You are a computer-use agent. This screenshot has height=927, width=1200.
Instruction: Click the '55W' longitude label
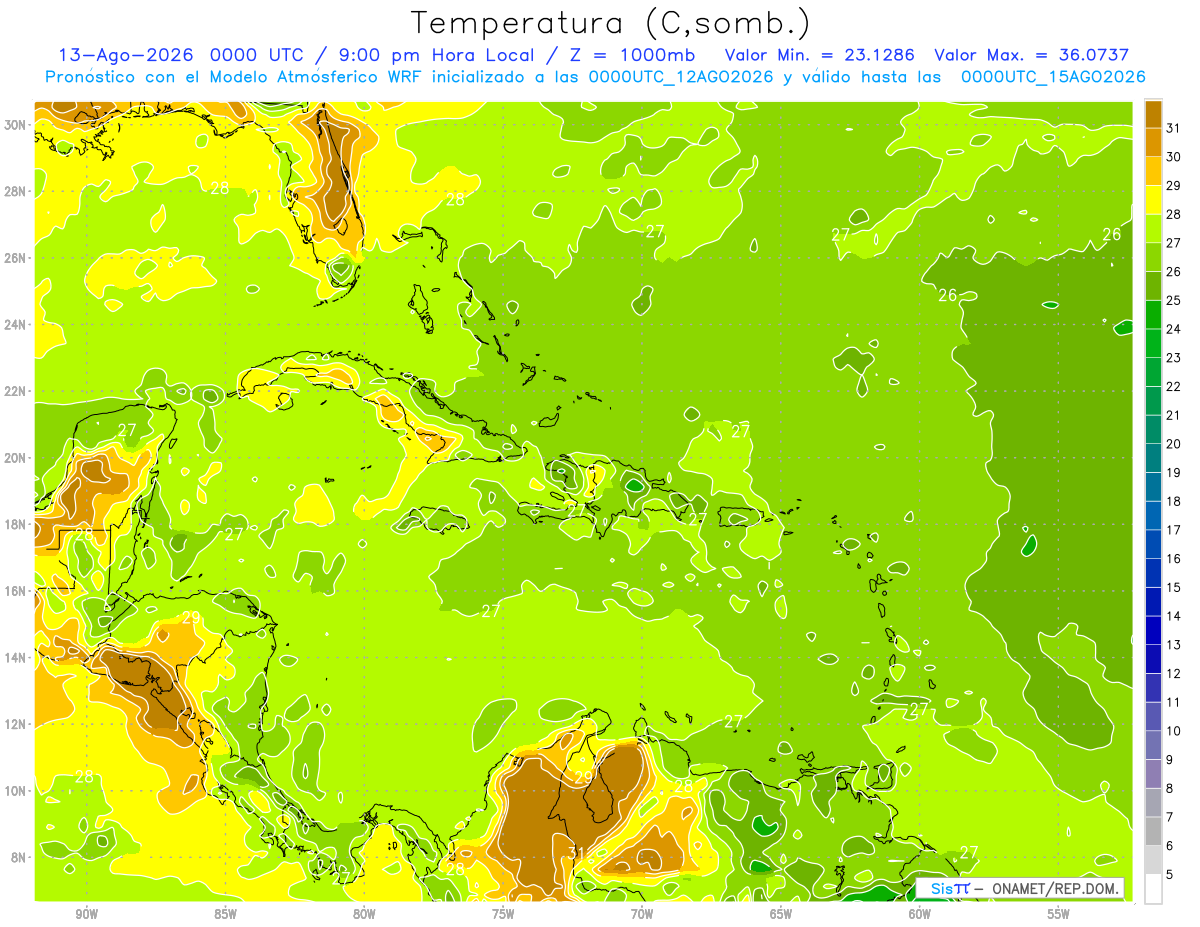(1059, 914)
